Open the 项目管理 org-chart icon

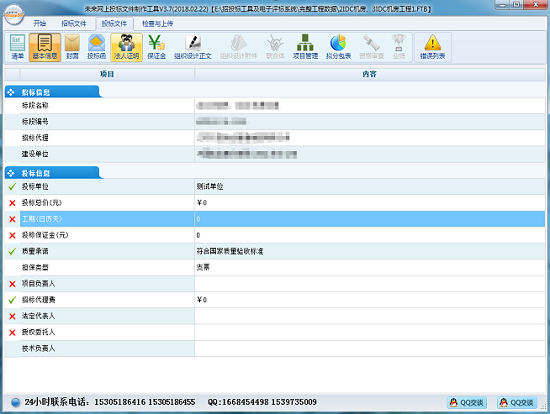(305, 47)
